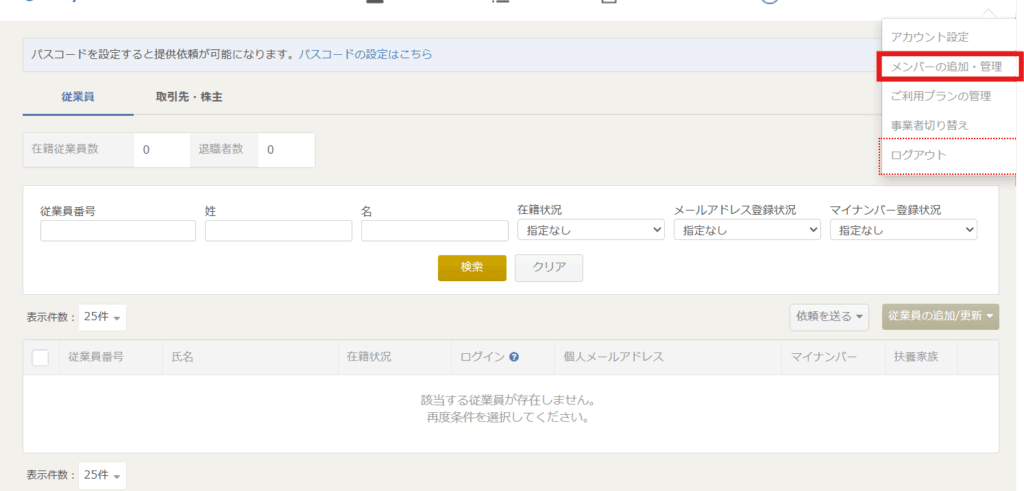This screenshot has height=491, width=1024.
Task: Switch to the 取引先・株主 tab
Action: [188, 97]
